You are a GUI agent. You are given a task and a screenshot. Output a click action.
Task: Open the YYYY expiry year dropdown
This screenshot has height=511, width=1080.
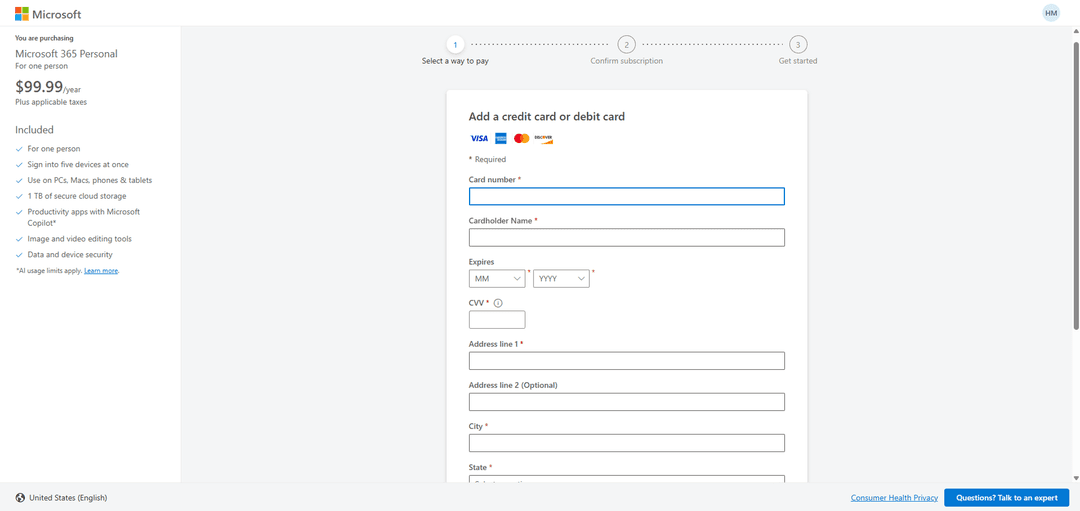click(561, 279)
